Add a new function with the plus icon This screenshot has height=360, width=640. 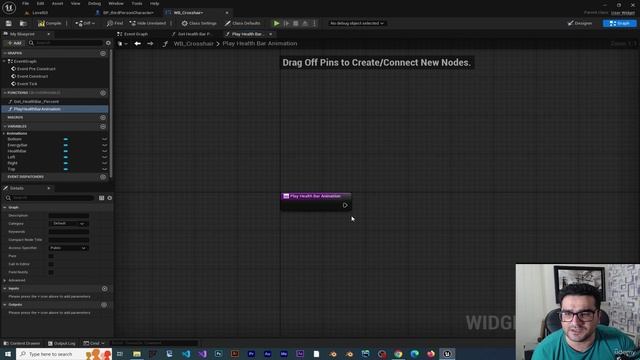(x=103, y=93)
